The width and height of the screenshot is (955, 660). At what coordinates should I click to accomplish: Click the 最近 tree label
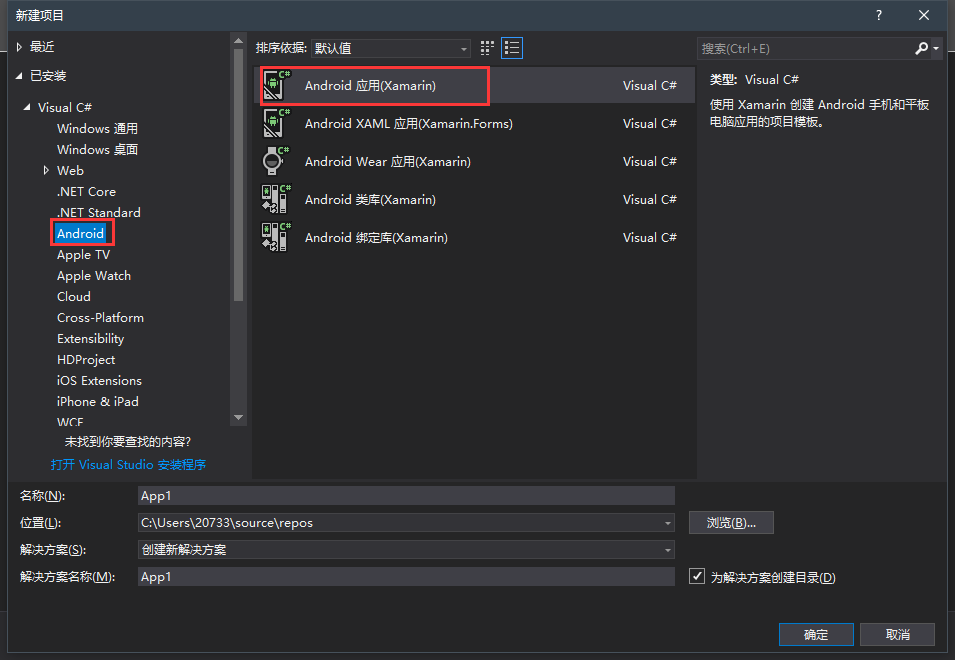pyautogui.click(x=42, y=47)
